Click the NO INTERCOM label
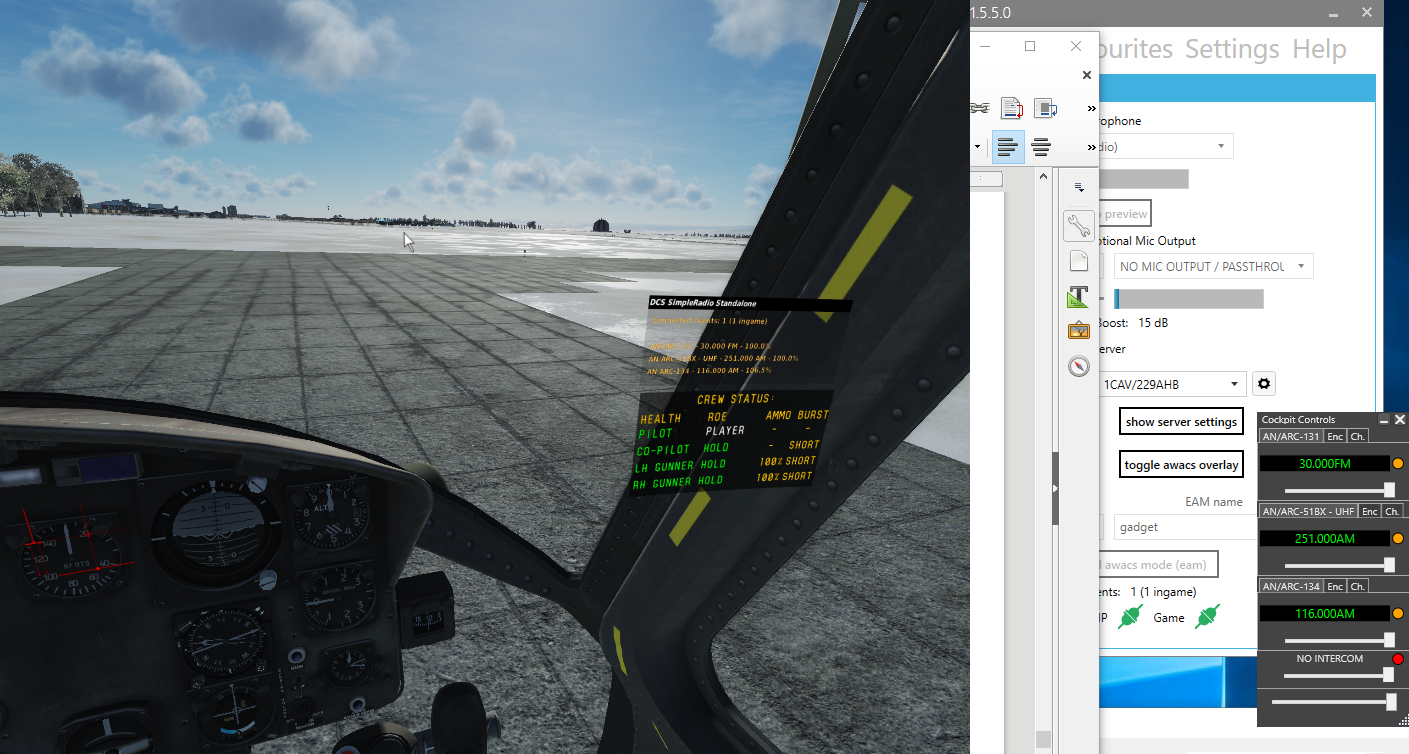This screenshot has height=754, width=1409. (1329, 659)
